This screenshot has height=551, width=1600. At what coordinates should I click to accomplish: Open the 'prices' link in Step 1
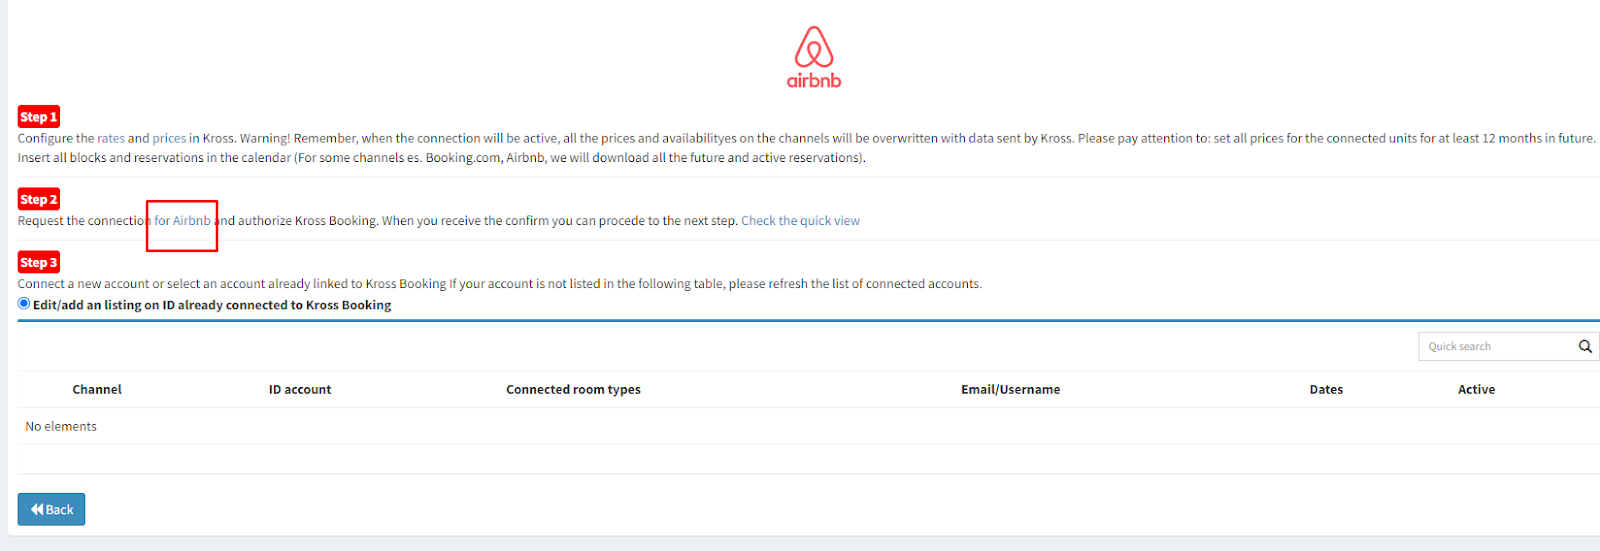pyautogui.click(x=169, y=139)
